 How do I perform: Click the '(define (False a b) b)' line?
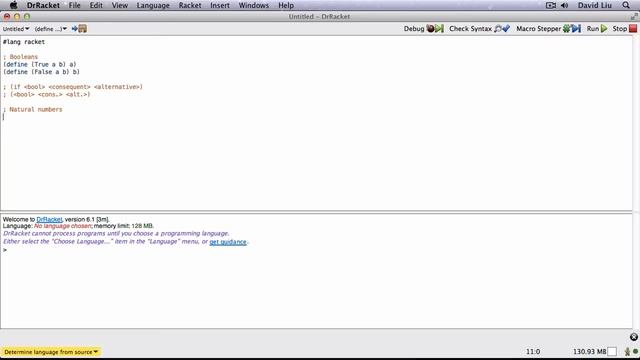click(x=41, y=71)
